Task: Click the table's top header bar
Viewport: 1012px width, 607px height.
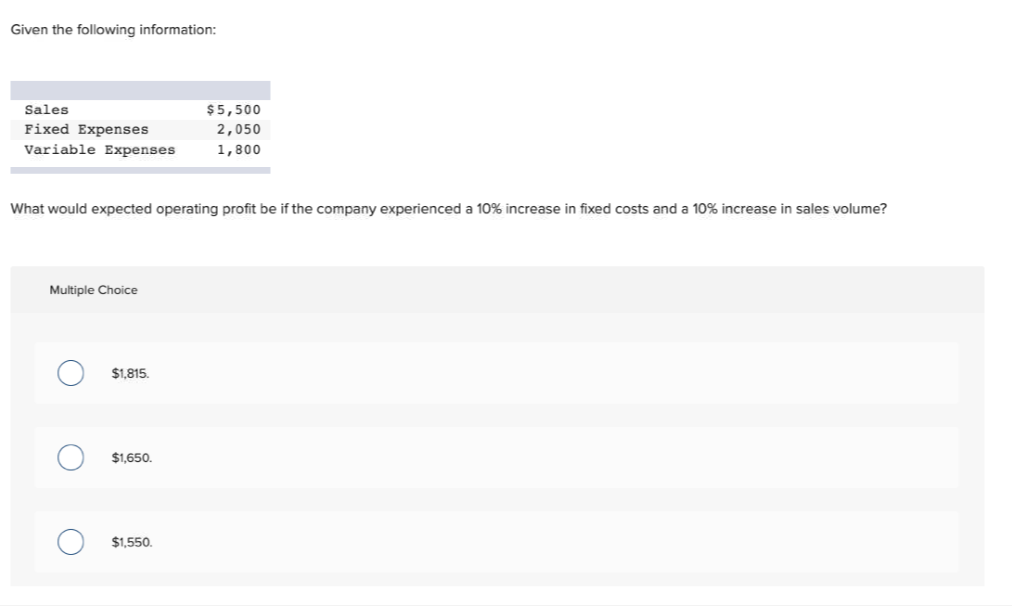Action: [140, 90]
